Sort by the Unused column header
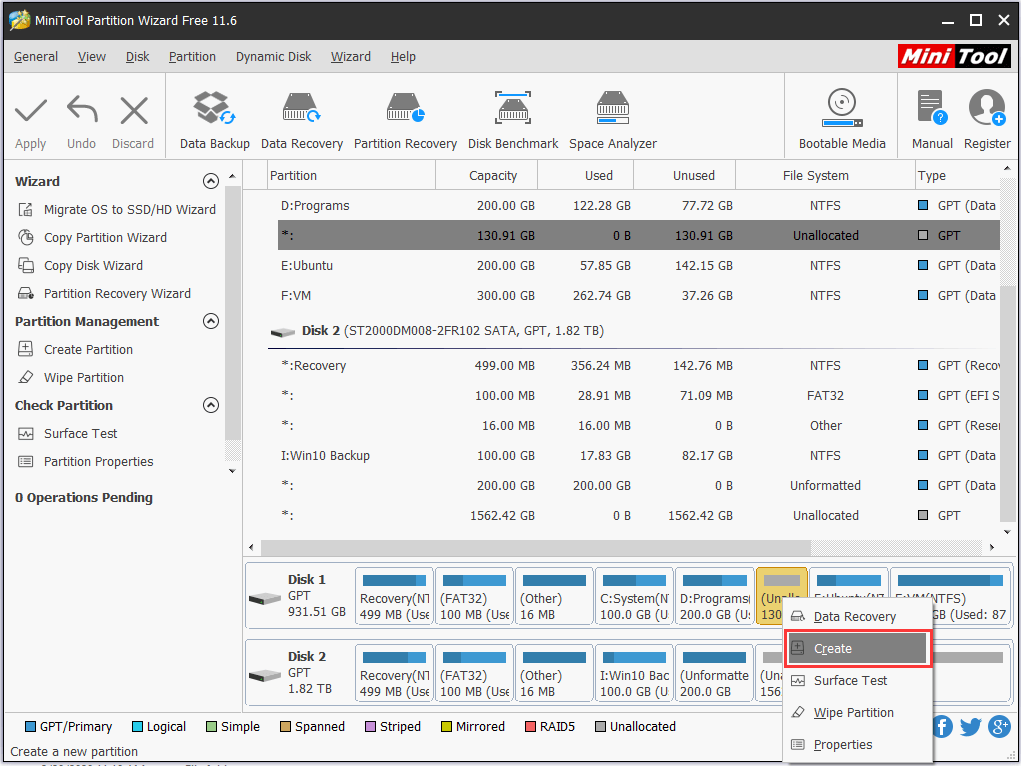 pyautogui.click(x=684, y=176)
